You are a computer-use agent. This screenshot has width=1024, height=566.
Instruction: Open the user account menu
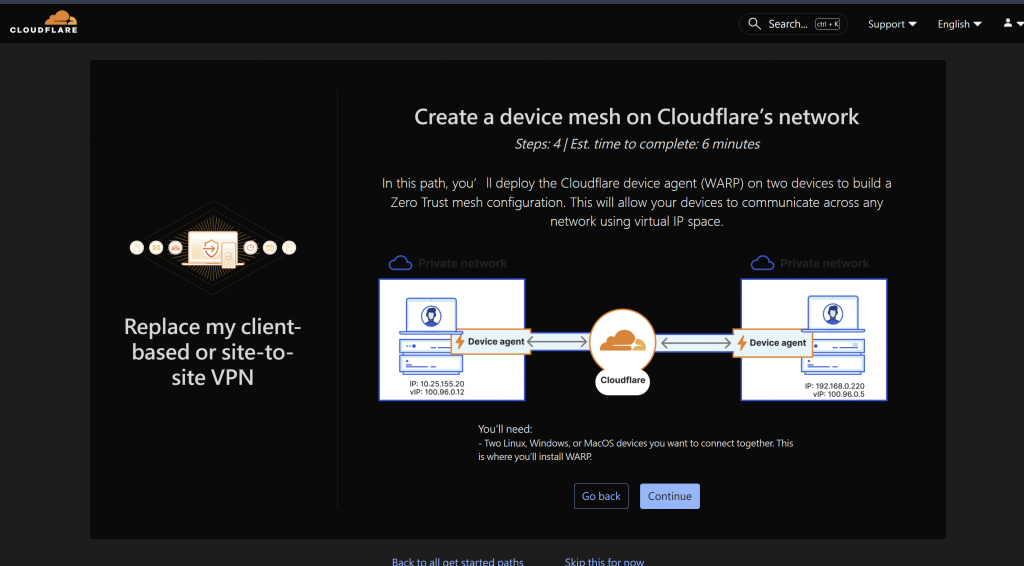click(1012, 24)
